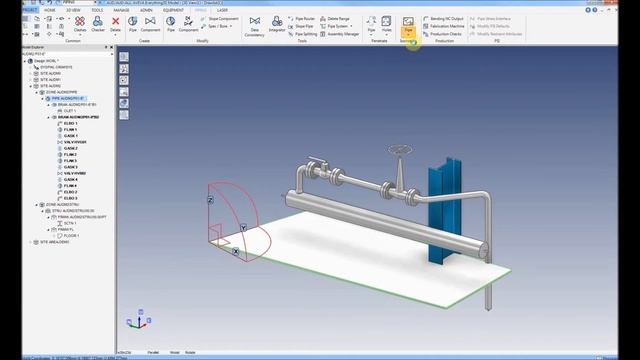Click Component in the Create group

tap(150, 24)
